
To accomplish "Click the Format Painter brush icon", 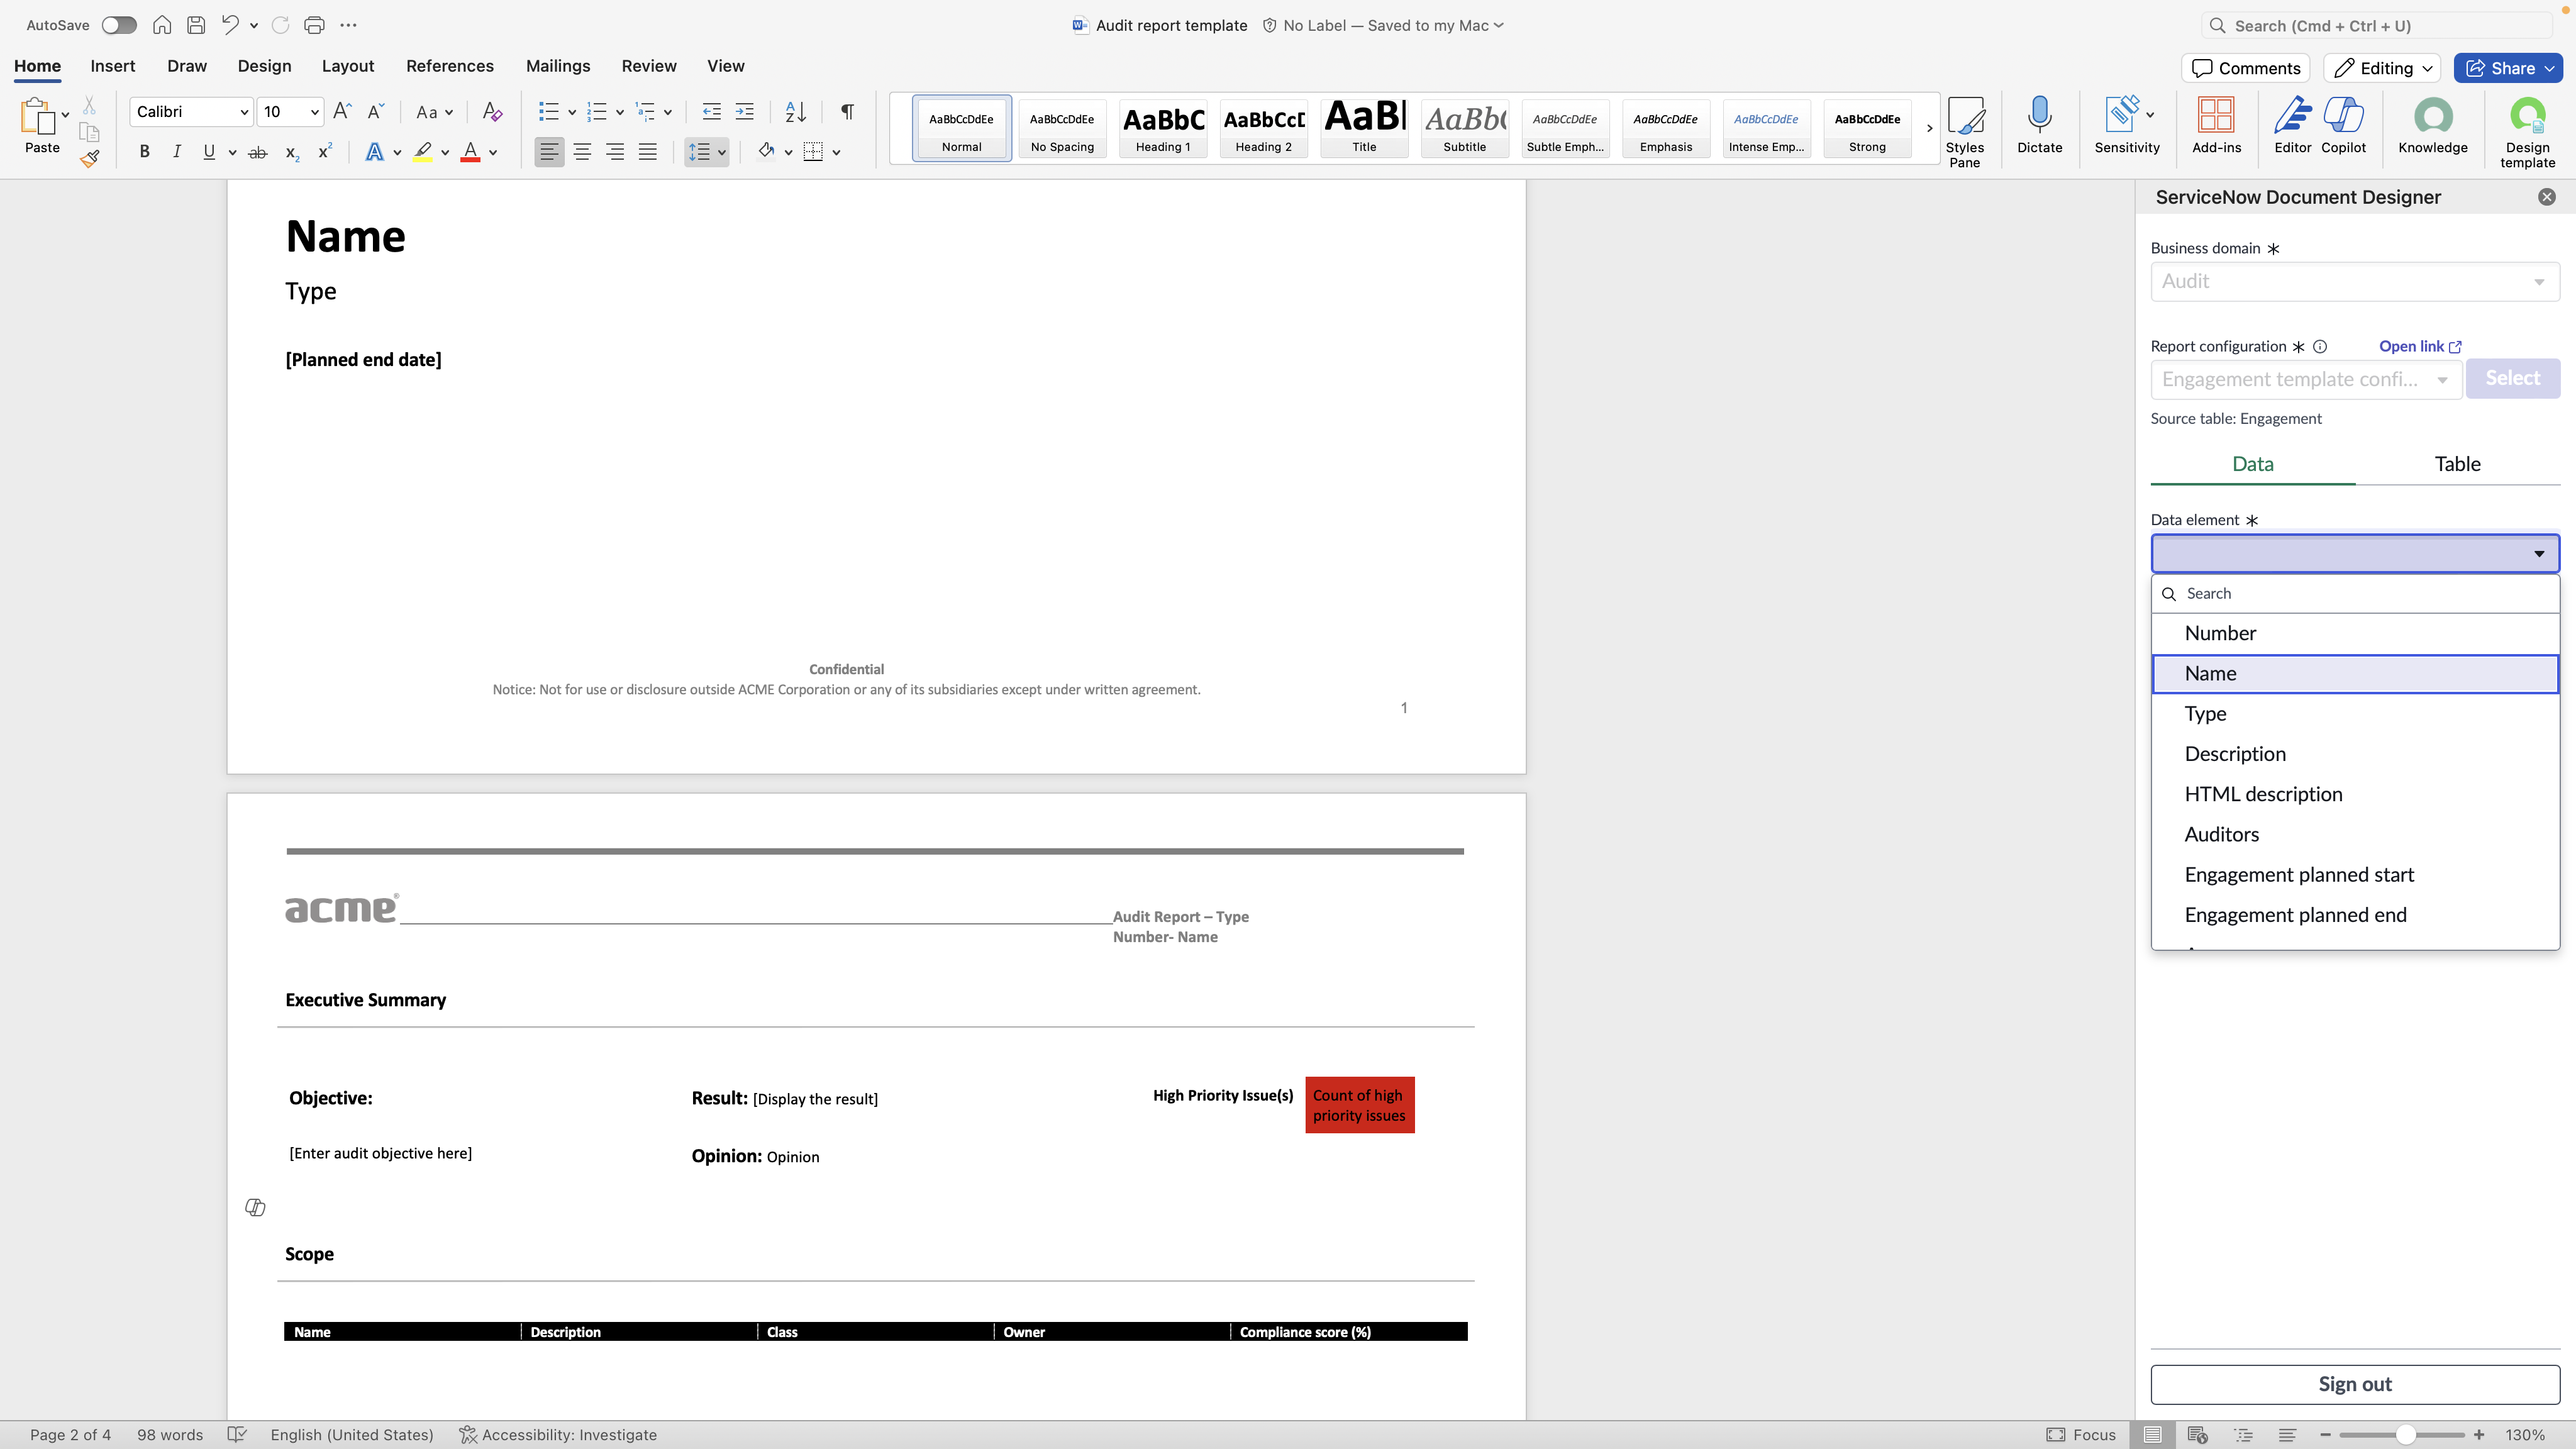I will [90, 157].
